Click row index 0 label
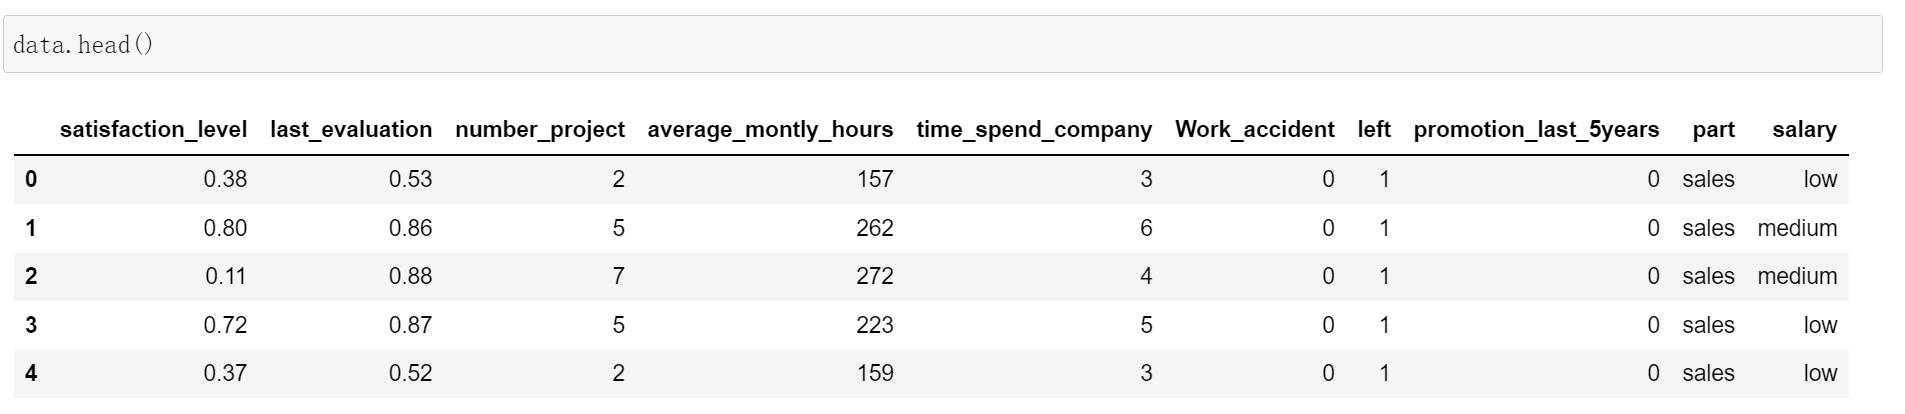 pyautogui.click(x=31, y=180)
